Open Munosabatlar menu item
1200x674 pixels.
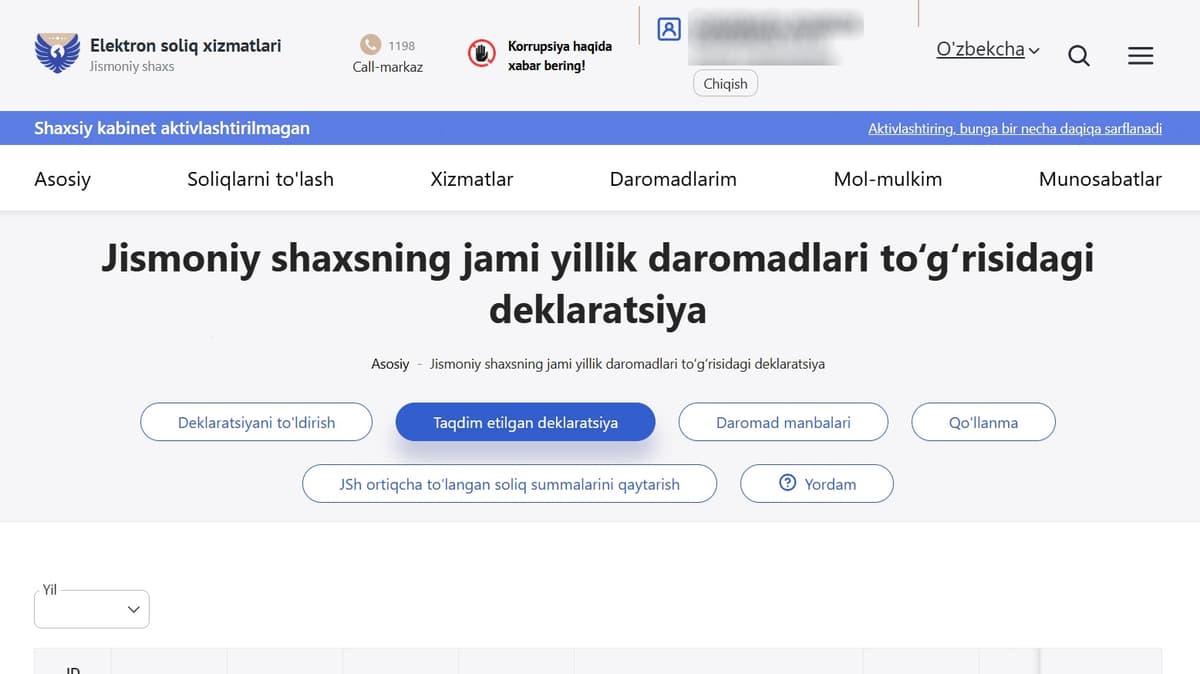(x=1100, y=179)
